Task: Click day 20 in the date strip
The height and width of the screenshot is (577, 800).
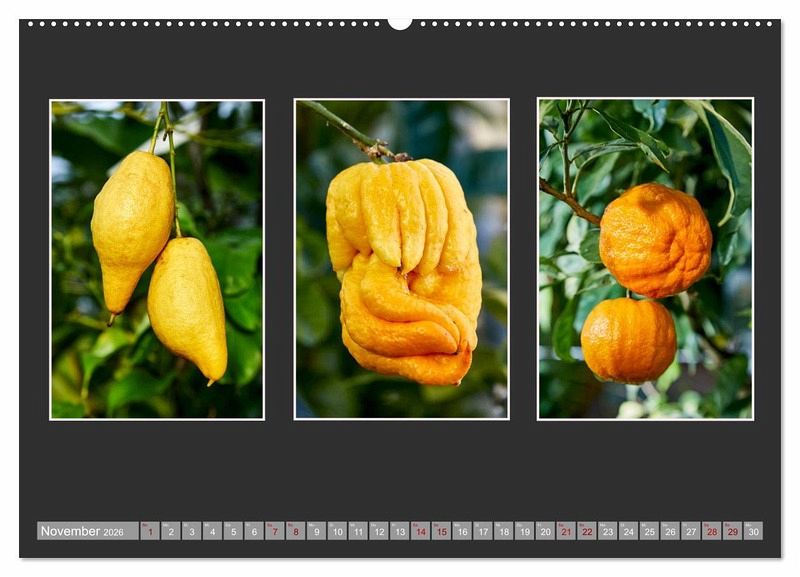Action: (x=545, y=531)
